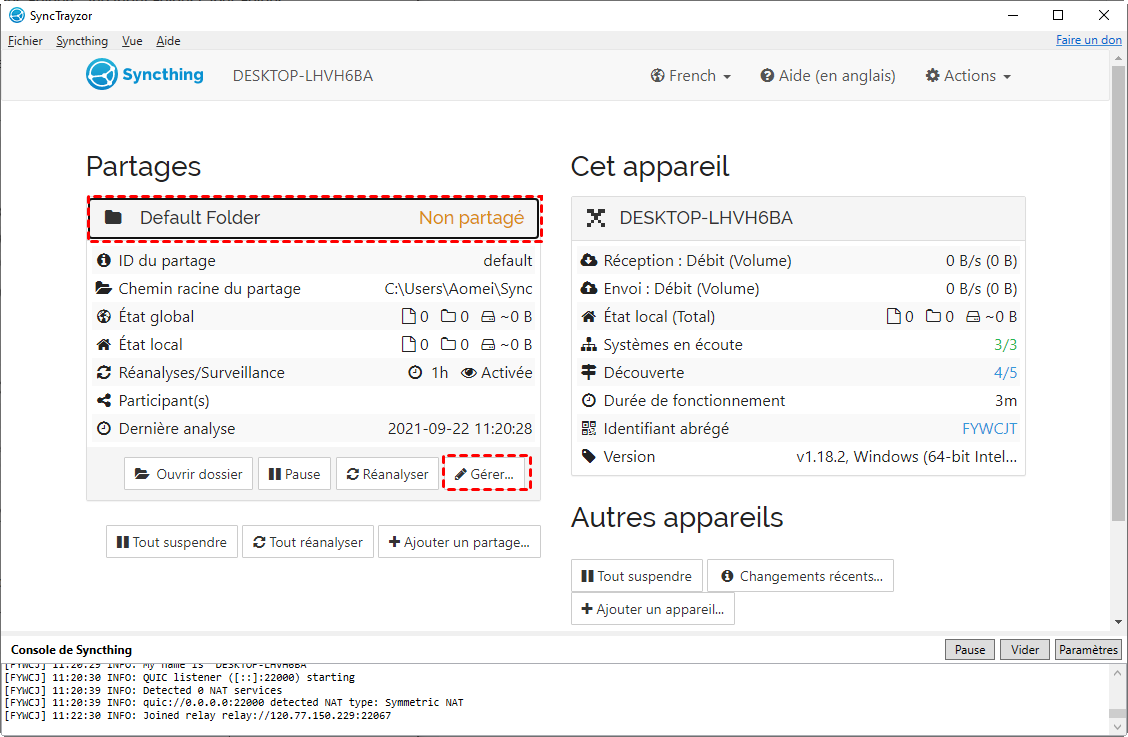Click the folder icon beside Default Folder
This screenshot has height=737, width=1128.
(x=114, y=217)
